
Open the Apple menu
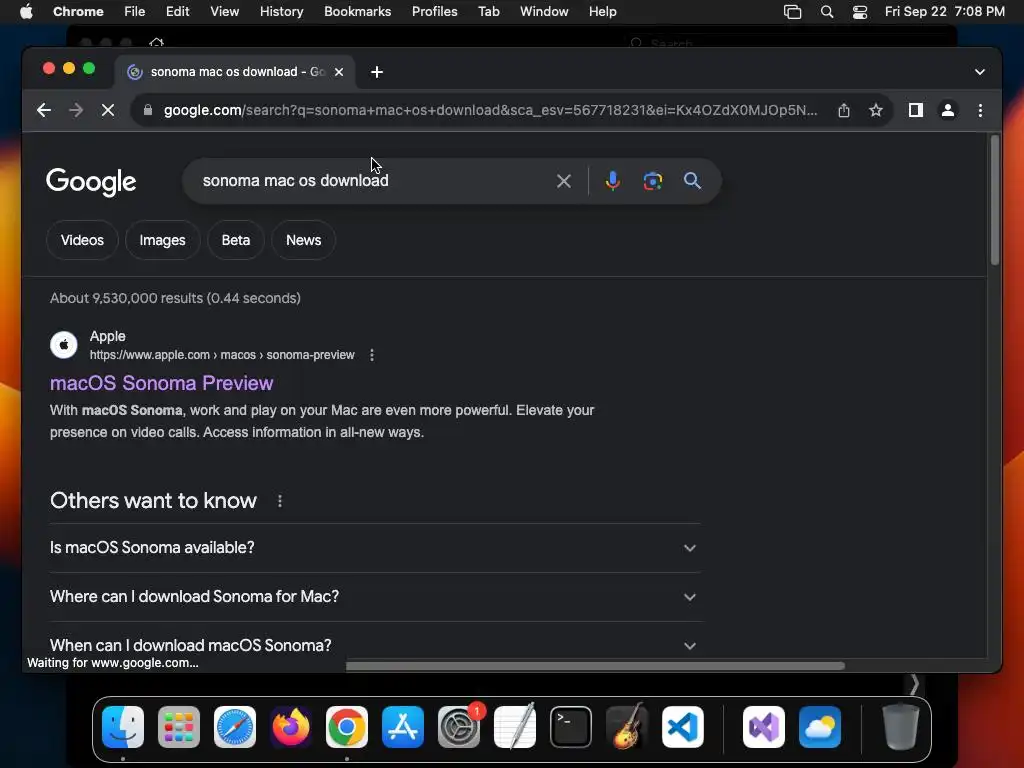[x=26, y=12]
